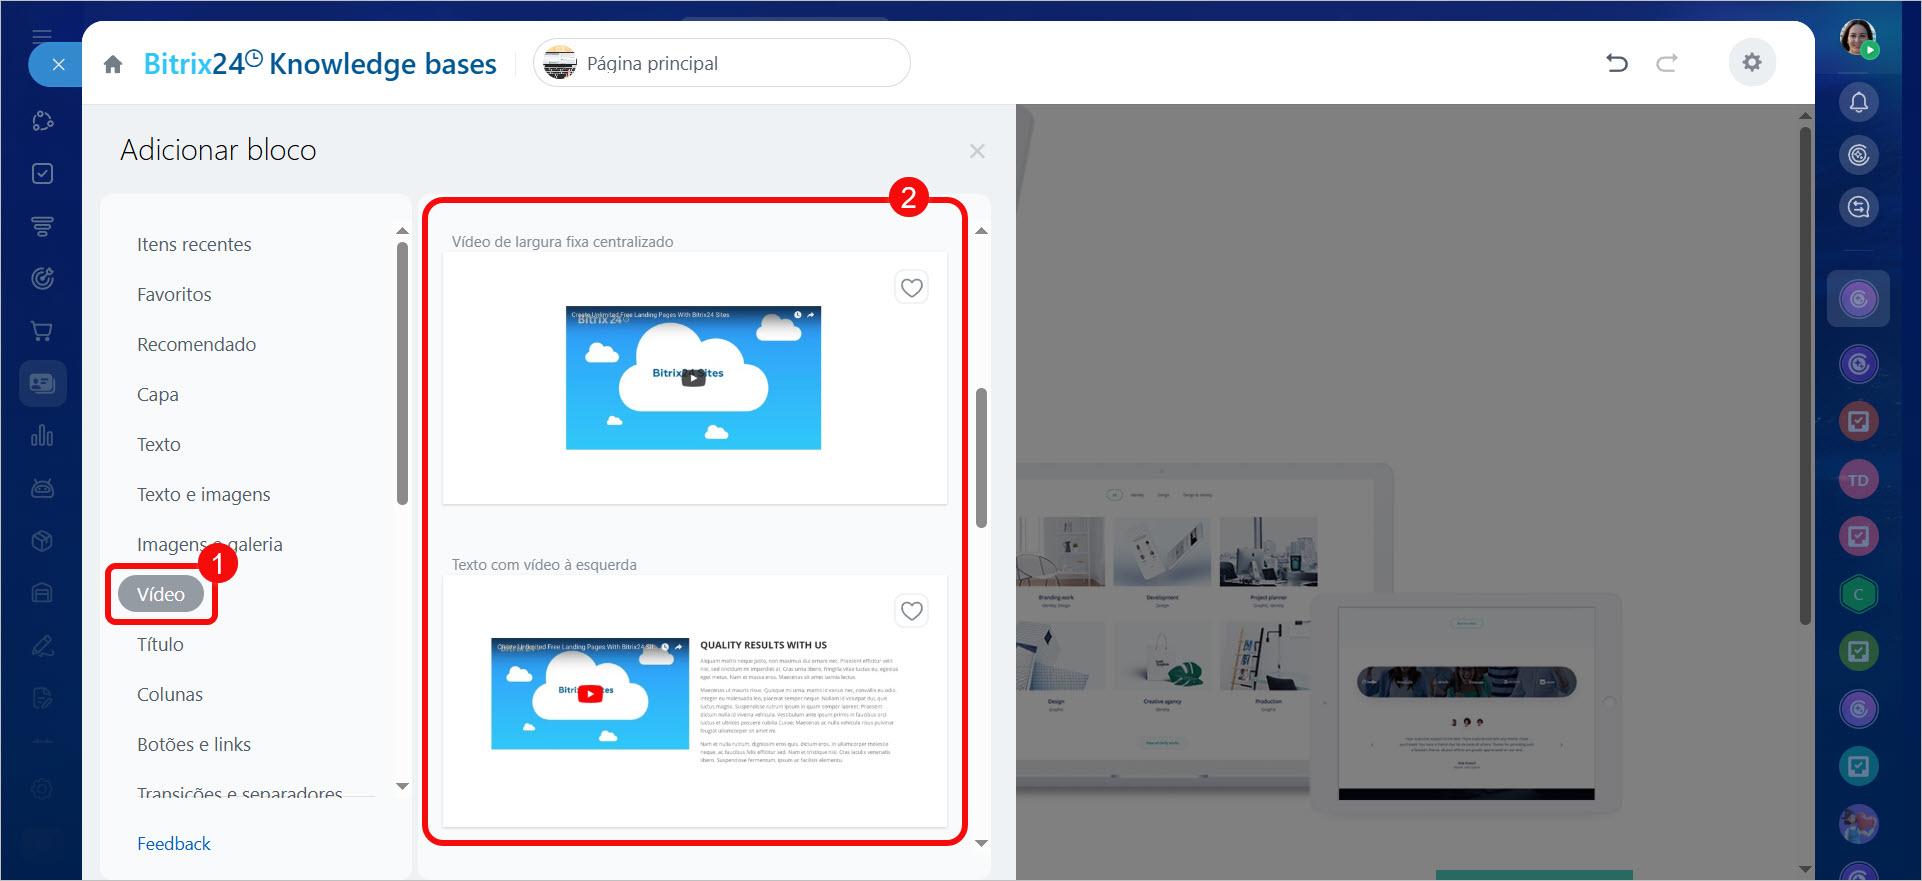Click the user avatar at top right
The image size is (1922, 881).
pos(1858,38)
